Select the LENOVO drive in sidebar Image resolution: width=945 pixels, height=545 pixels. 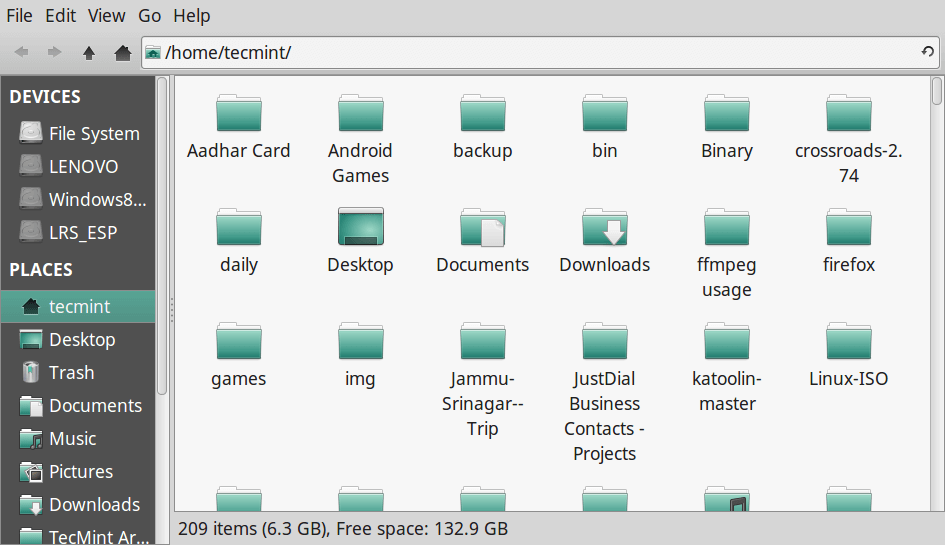(x=83, y=167)
